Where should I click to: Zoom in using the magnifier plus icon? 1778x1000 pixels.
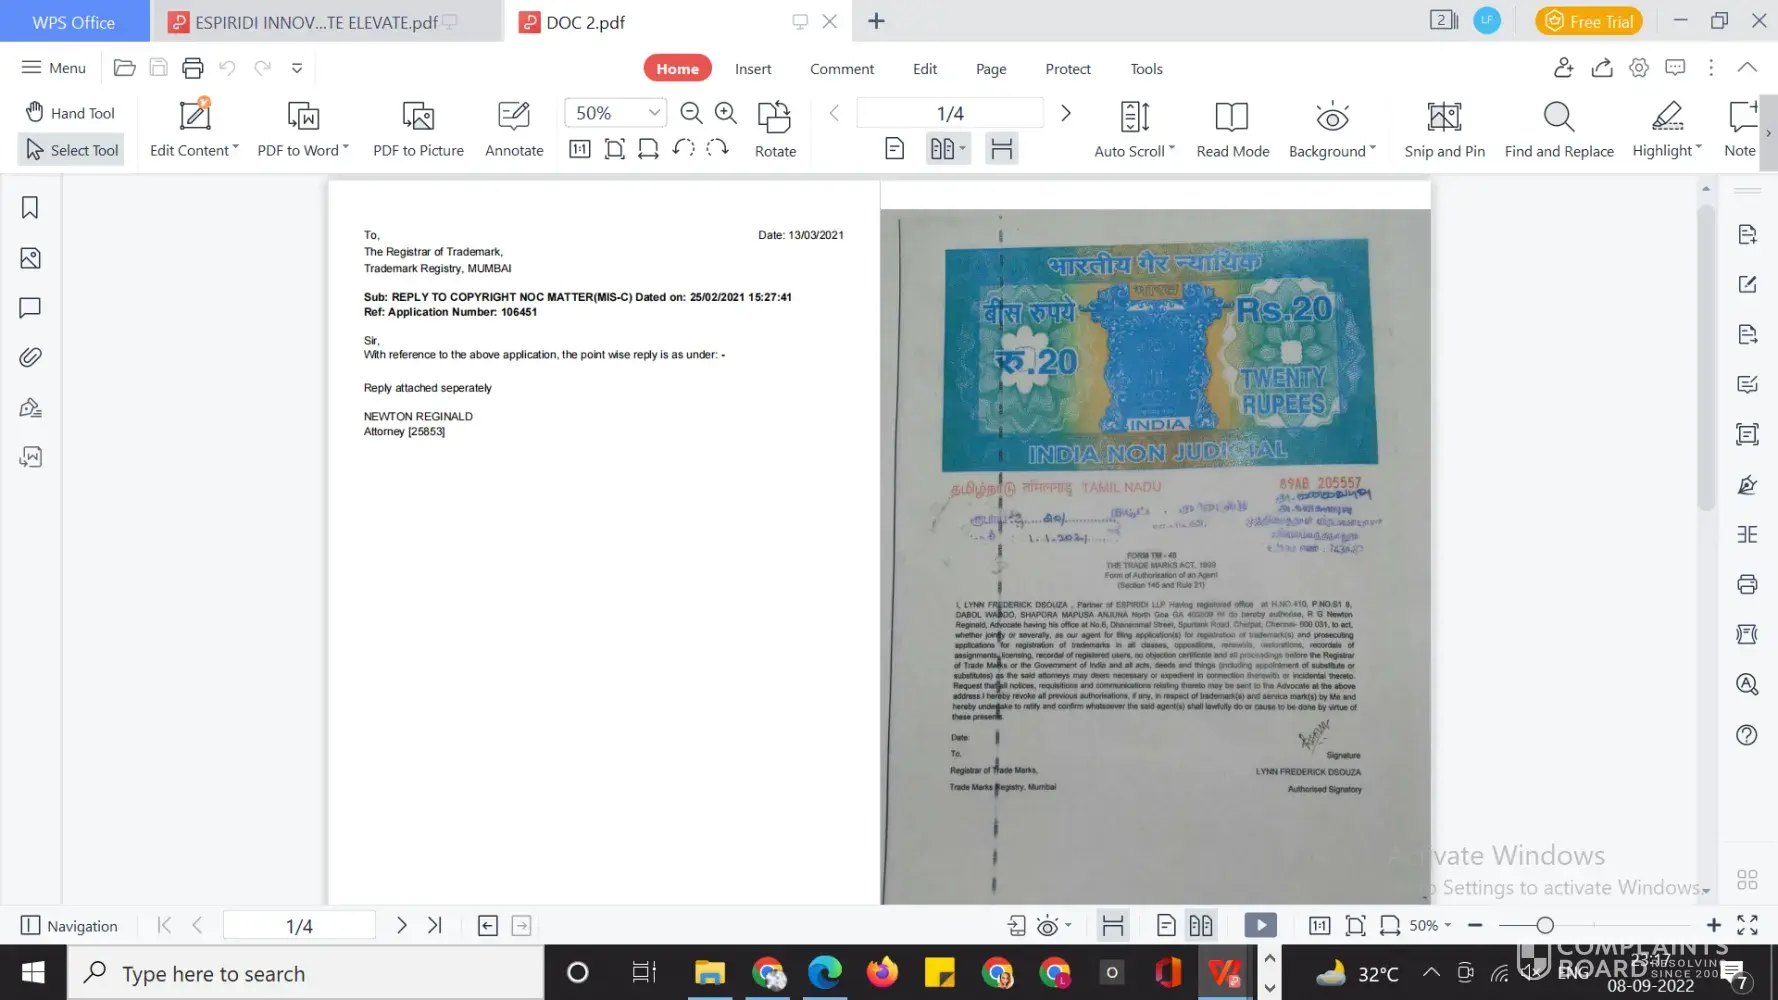[726, 113]
